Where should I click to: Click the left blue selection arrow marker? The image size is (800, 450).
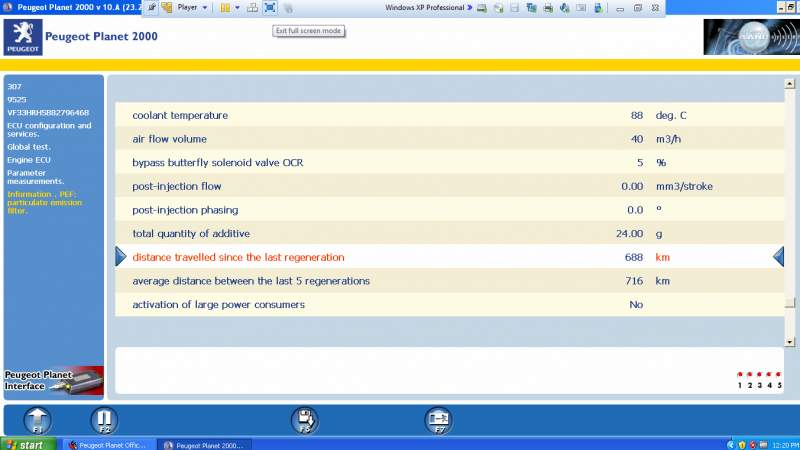[120, 256]
